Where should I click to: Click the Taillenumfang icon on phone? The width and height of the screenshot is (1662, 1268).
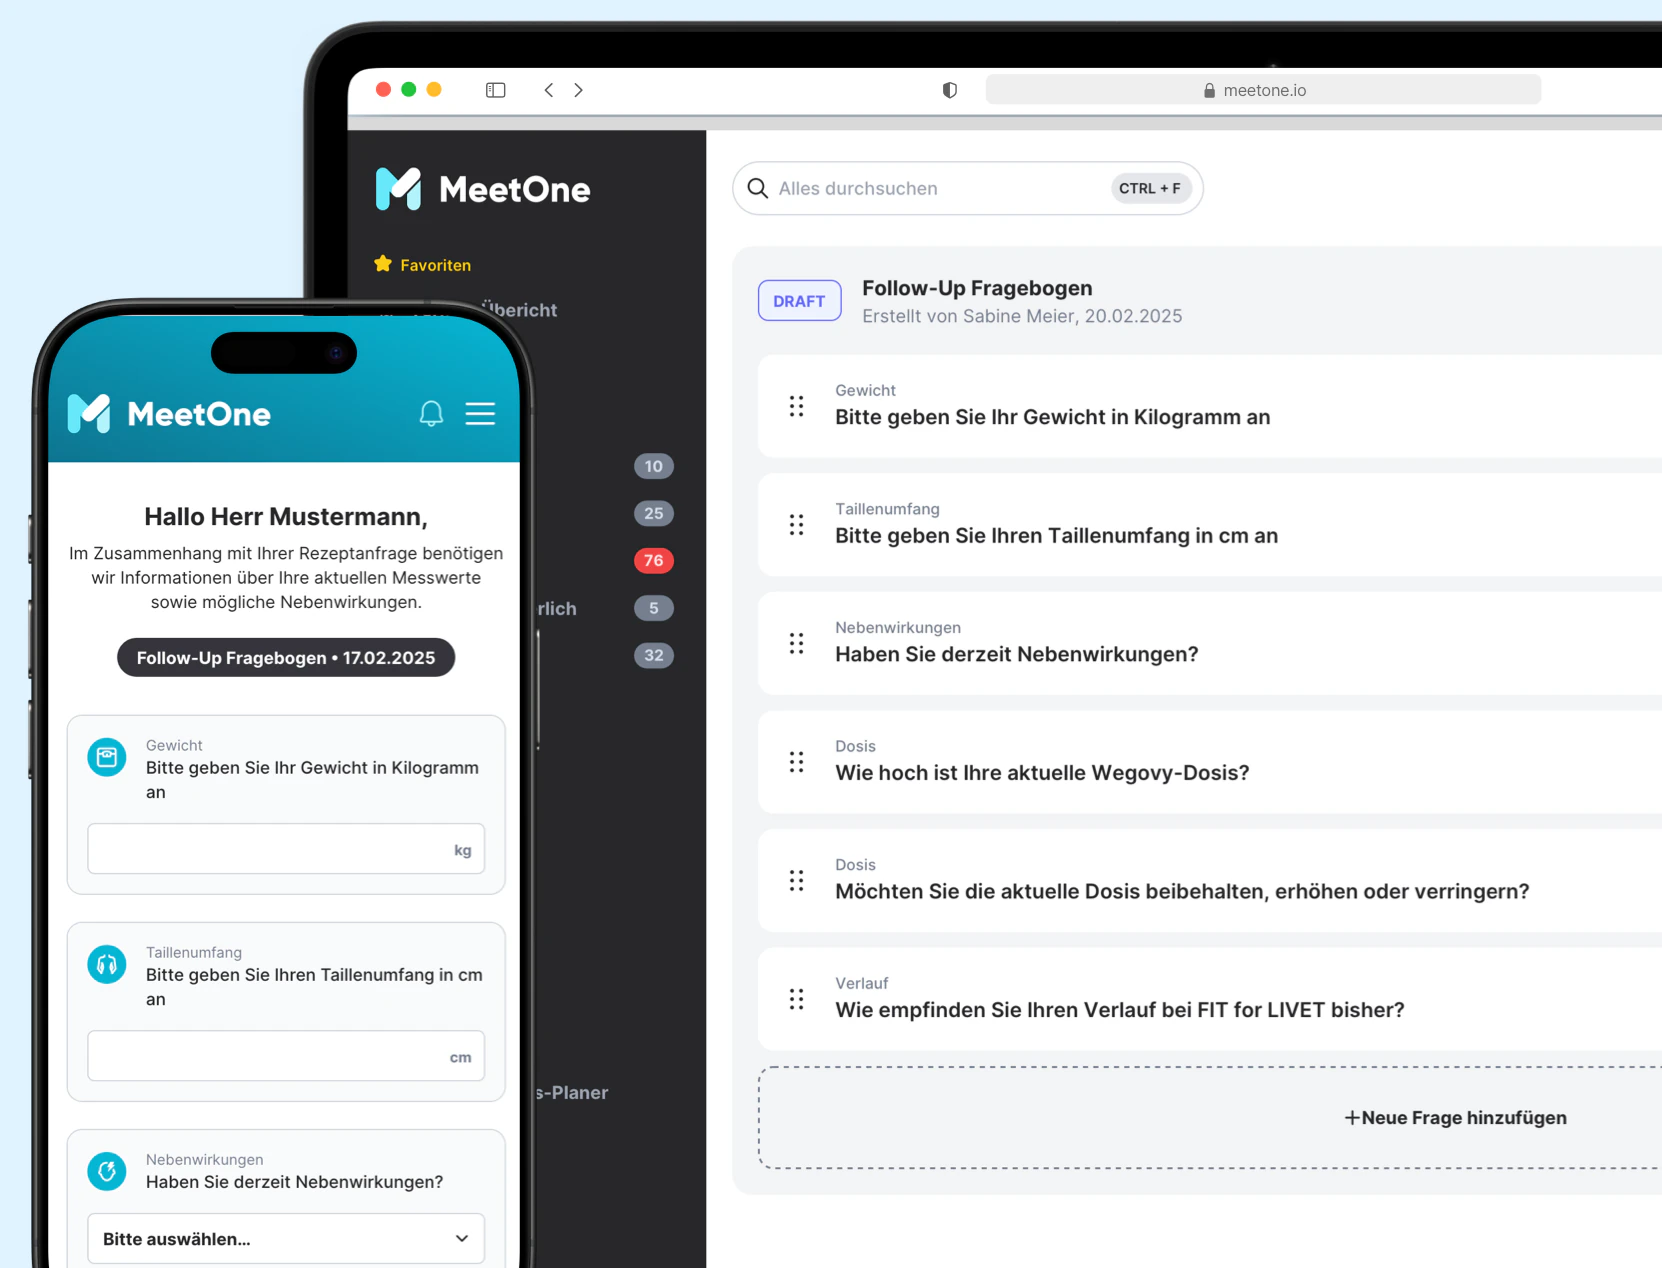(x=107, y=964)
